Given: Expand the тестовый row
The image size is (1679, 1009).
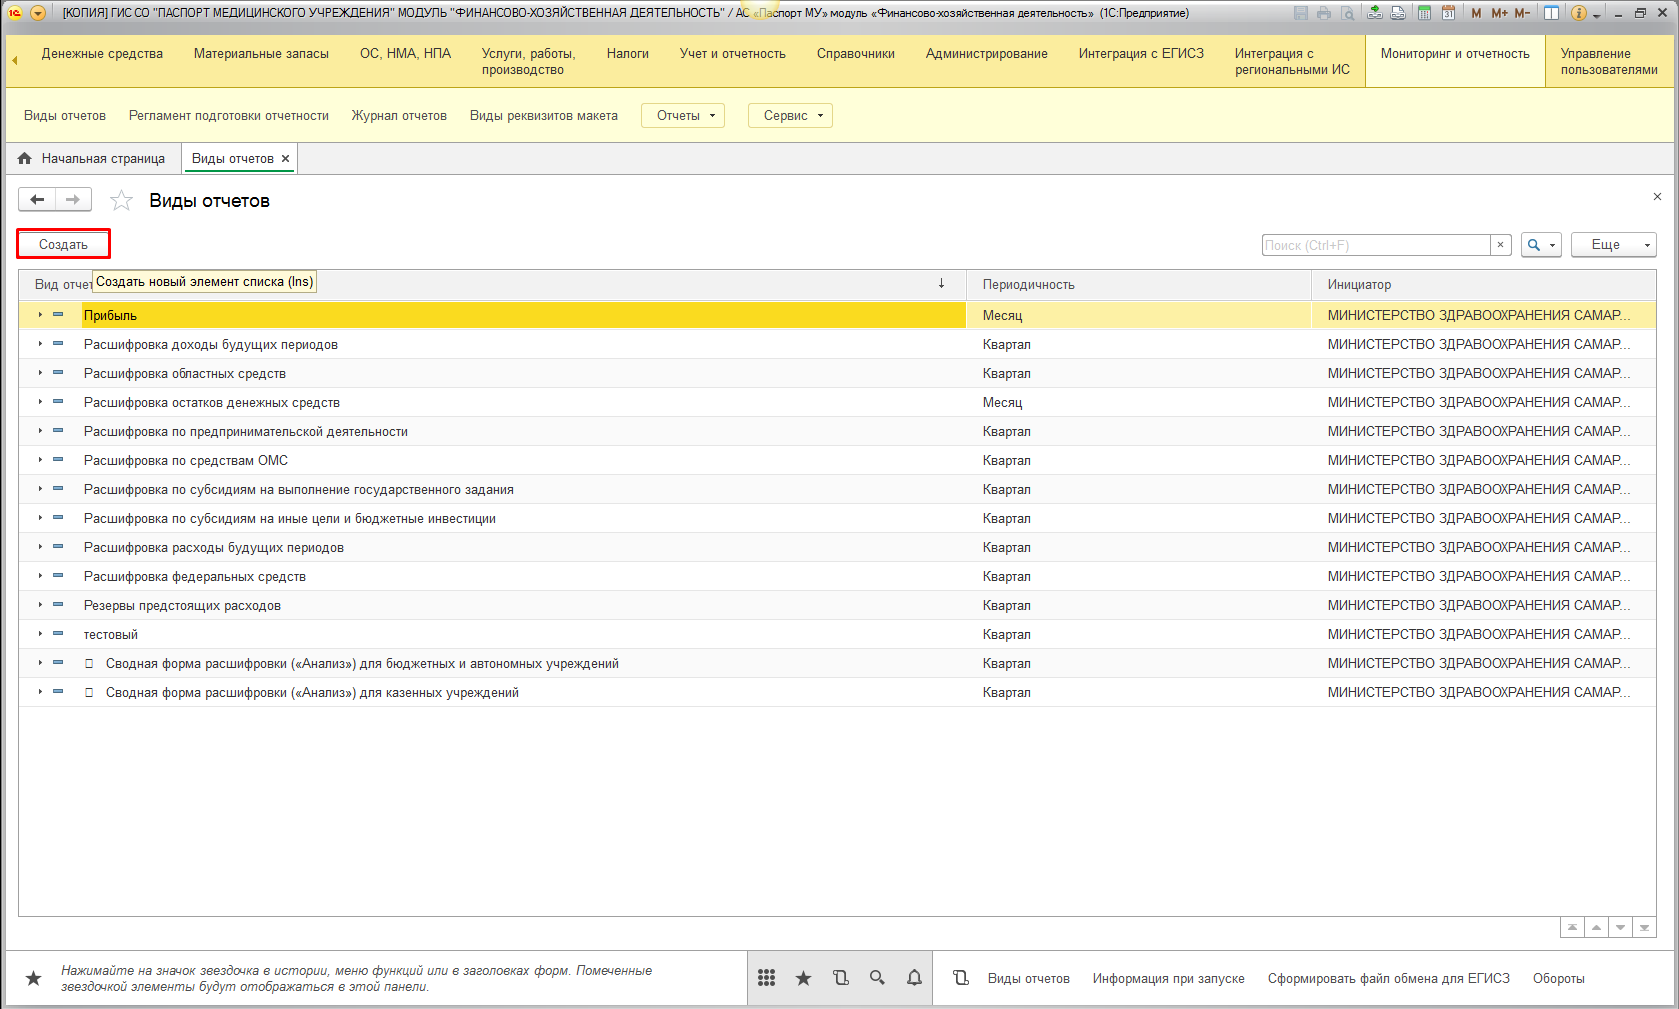Looking at the screenshot, I should 40,634.
